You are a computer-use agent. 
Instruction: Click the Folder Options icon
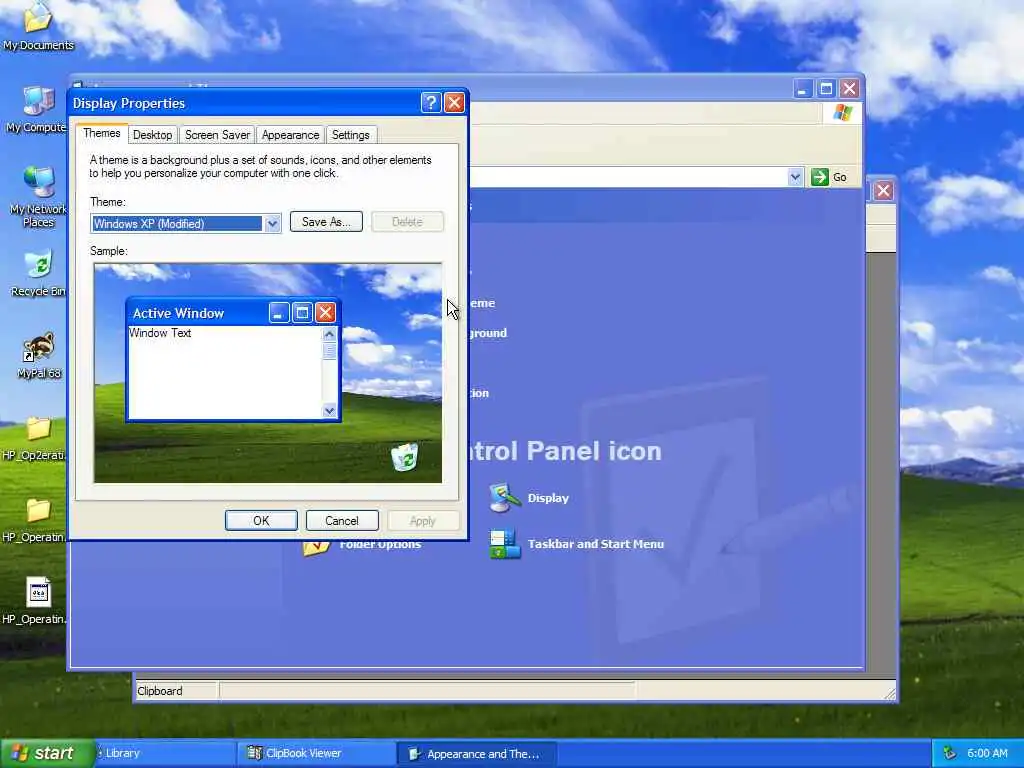coord(316,547)
